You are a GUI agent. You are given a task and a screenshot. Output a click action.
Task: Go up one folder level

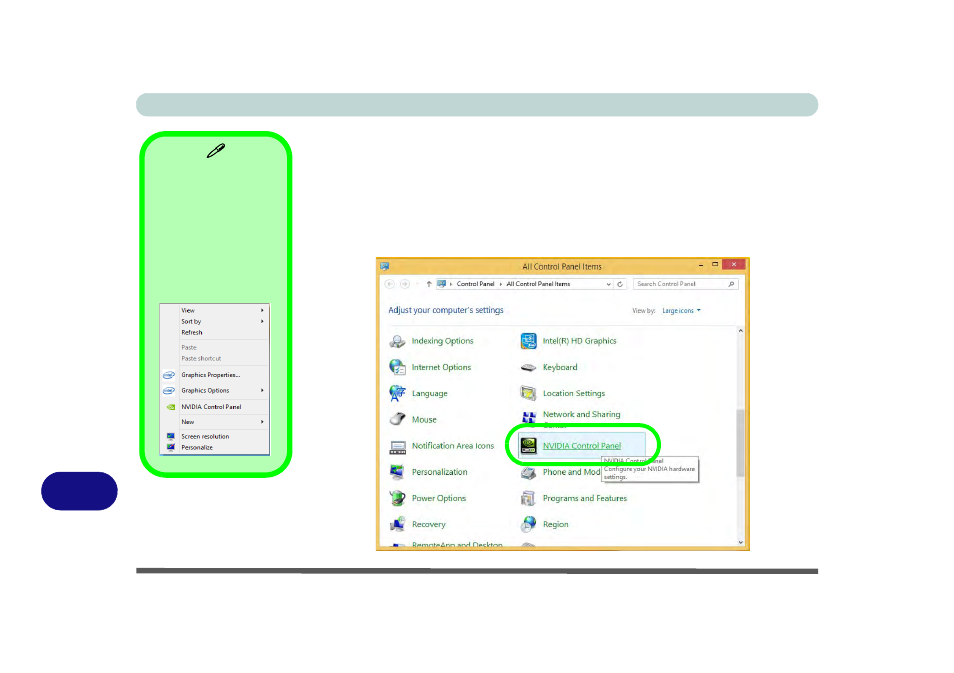[x=429, y=284]
